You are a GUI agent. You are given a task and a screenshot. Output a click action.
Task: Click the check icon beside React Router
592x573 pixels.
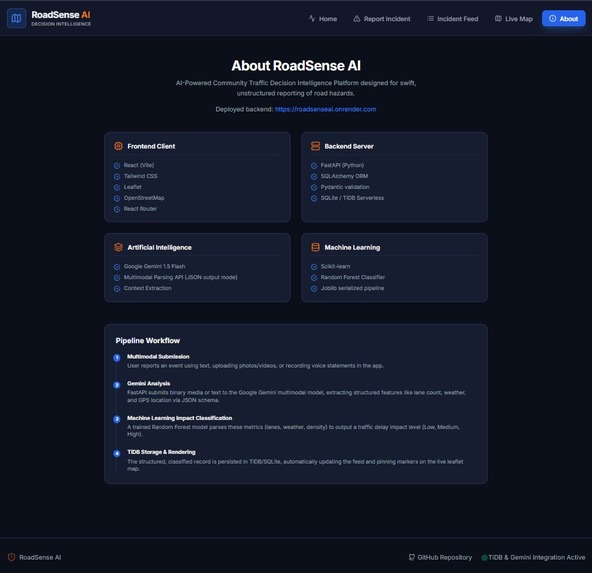(x=117, y=209)
